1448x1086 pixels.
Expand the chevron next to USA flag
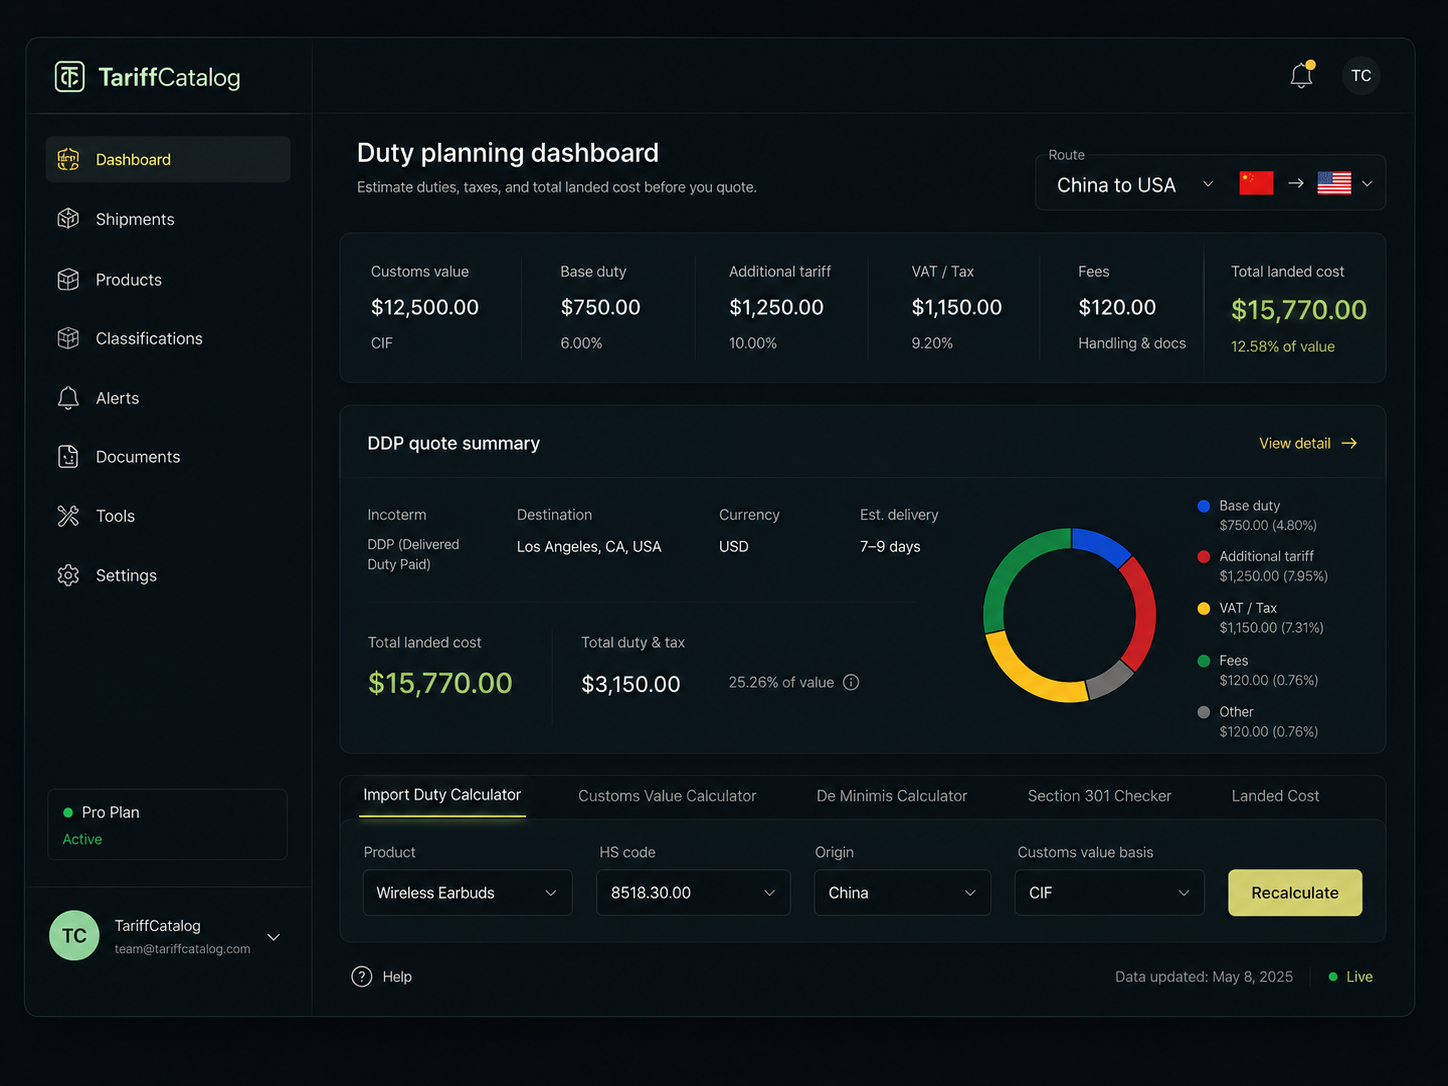tap(1367, 184)
